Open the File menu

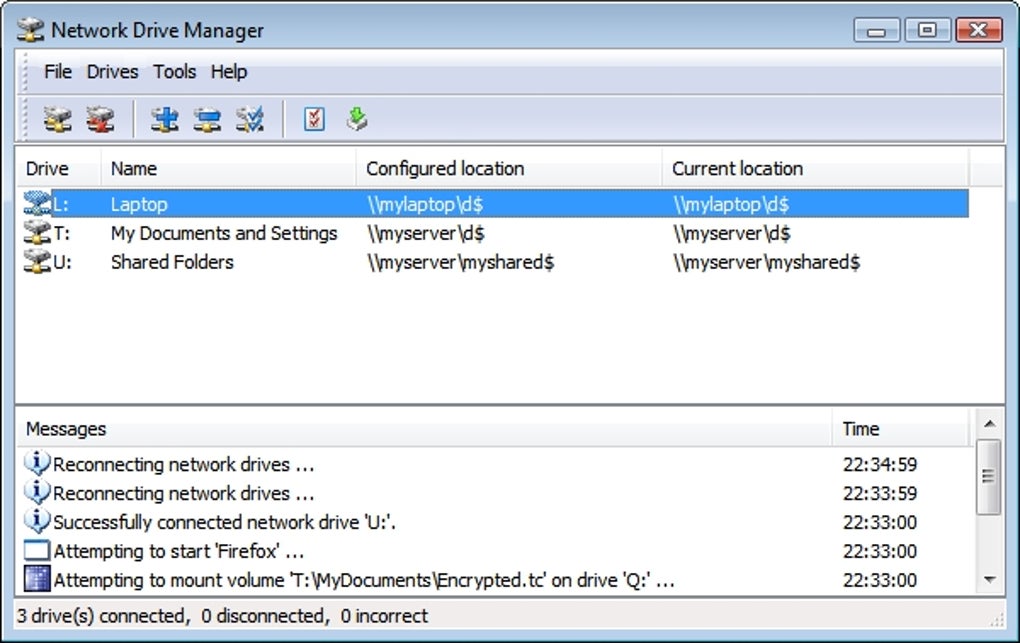tap(58, 72)
